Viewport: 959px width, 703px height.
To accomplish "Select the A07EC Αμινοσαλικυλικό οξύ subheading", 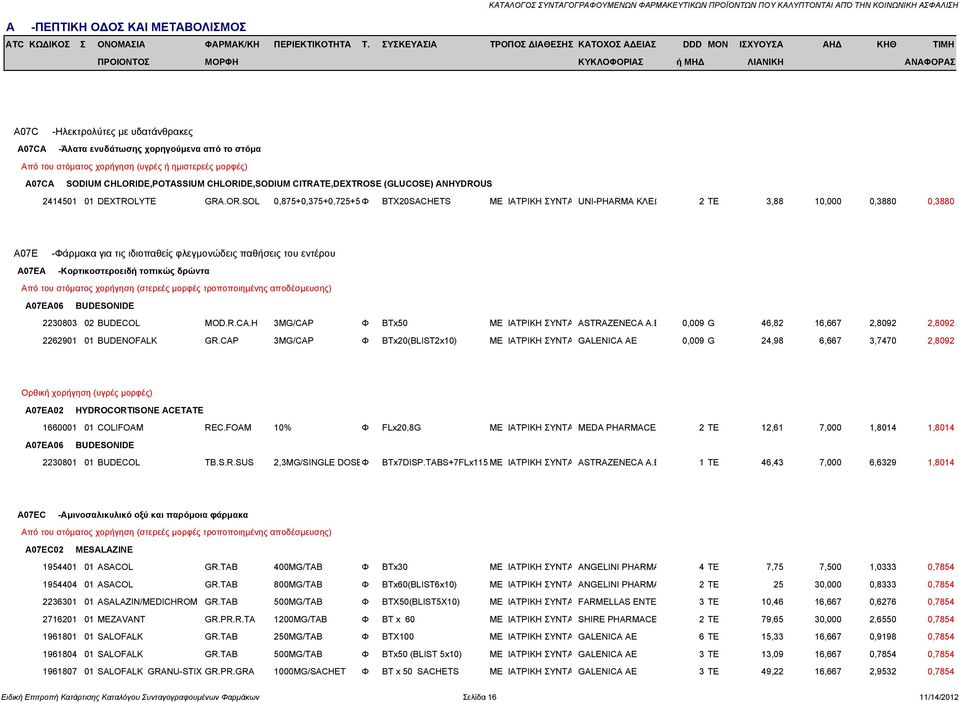I will [133, 515].
